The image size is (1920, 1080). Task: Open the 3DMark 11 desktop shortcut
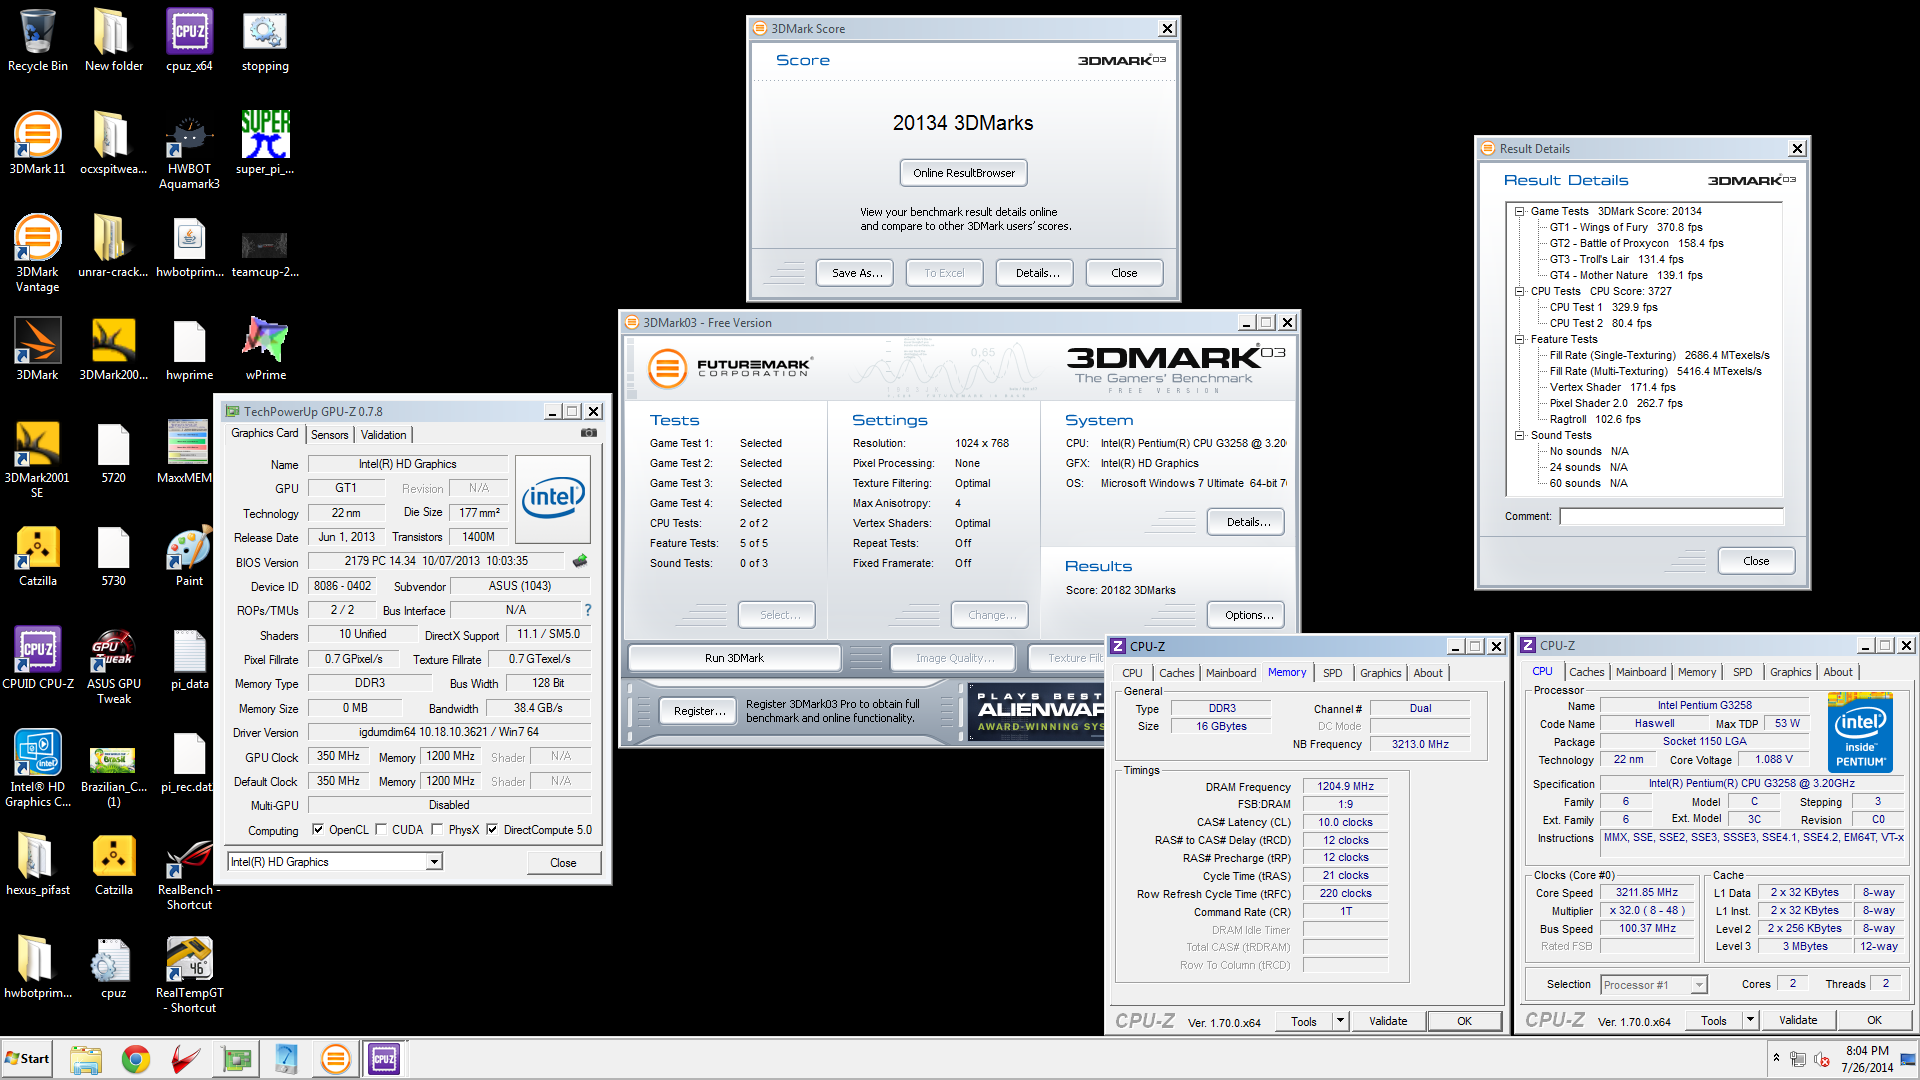37,144
